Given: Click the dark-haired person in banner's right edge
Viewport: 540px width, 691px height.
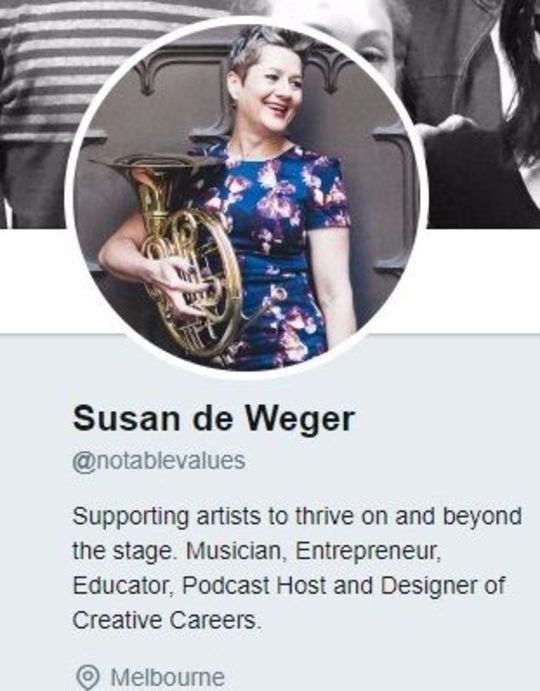Looking at the screenshot, I should point(520,88).
